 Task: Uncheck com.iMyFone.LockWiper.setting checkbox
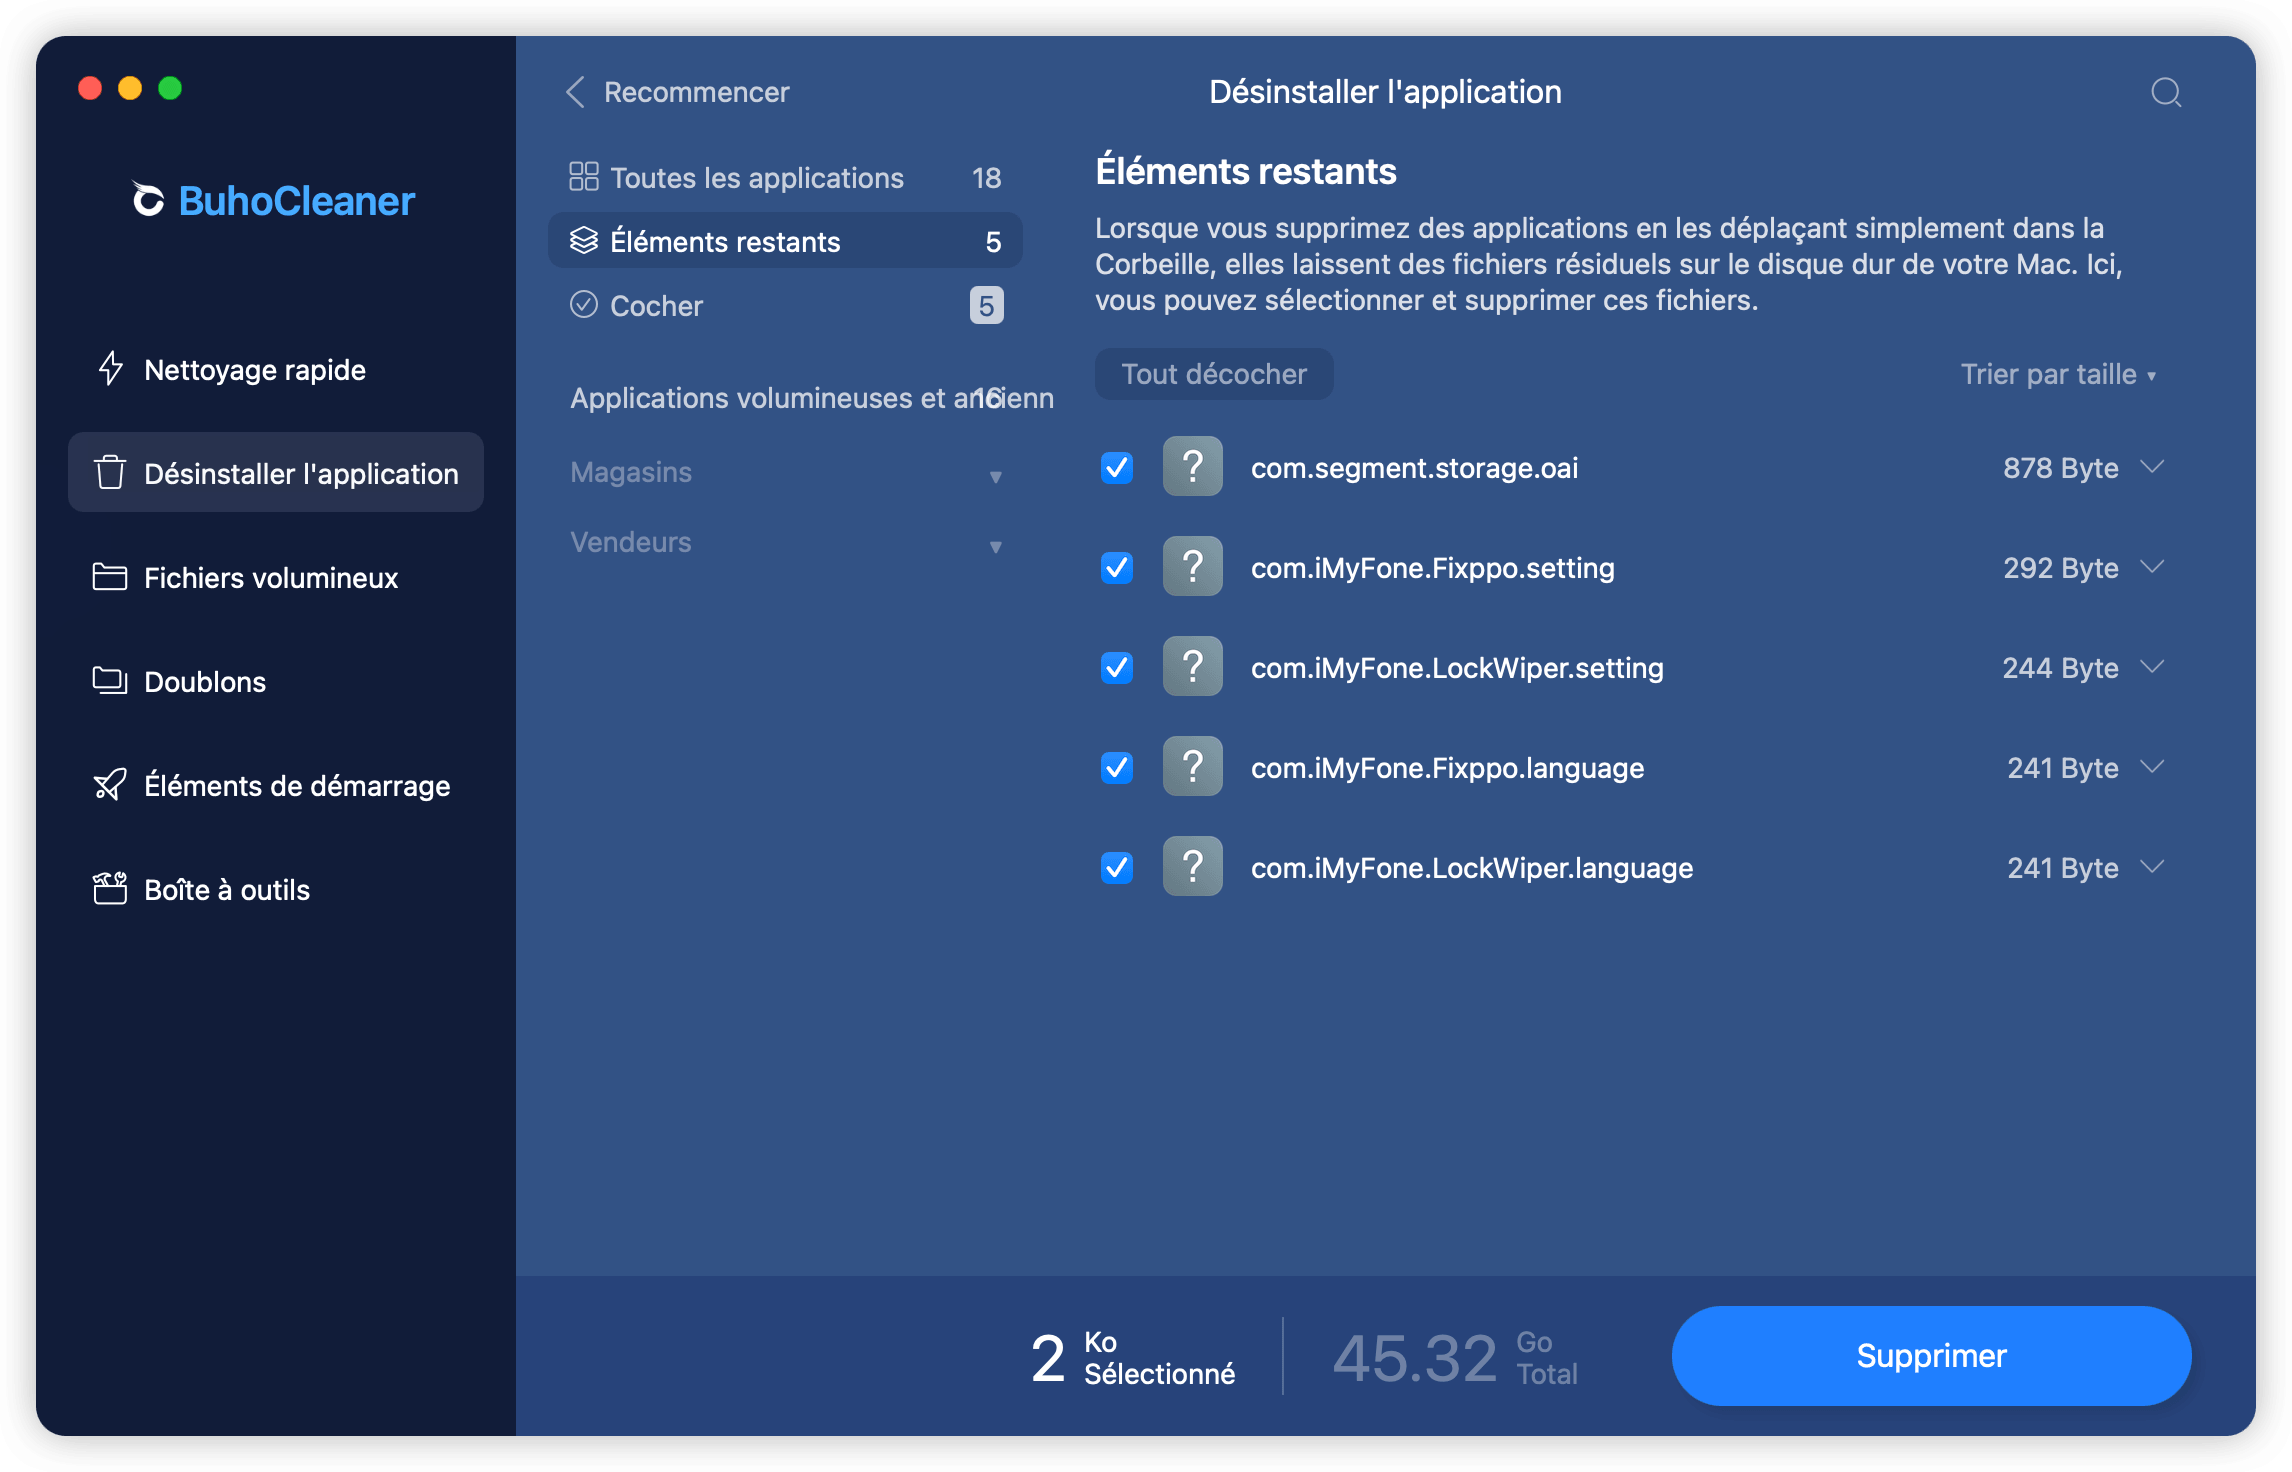(x=1117, y=667)
